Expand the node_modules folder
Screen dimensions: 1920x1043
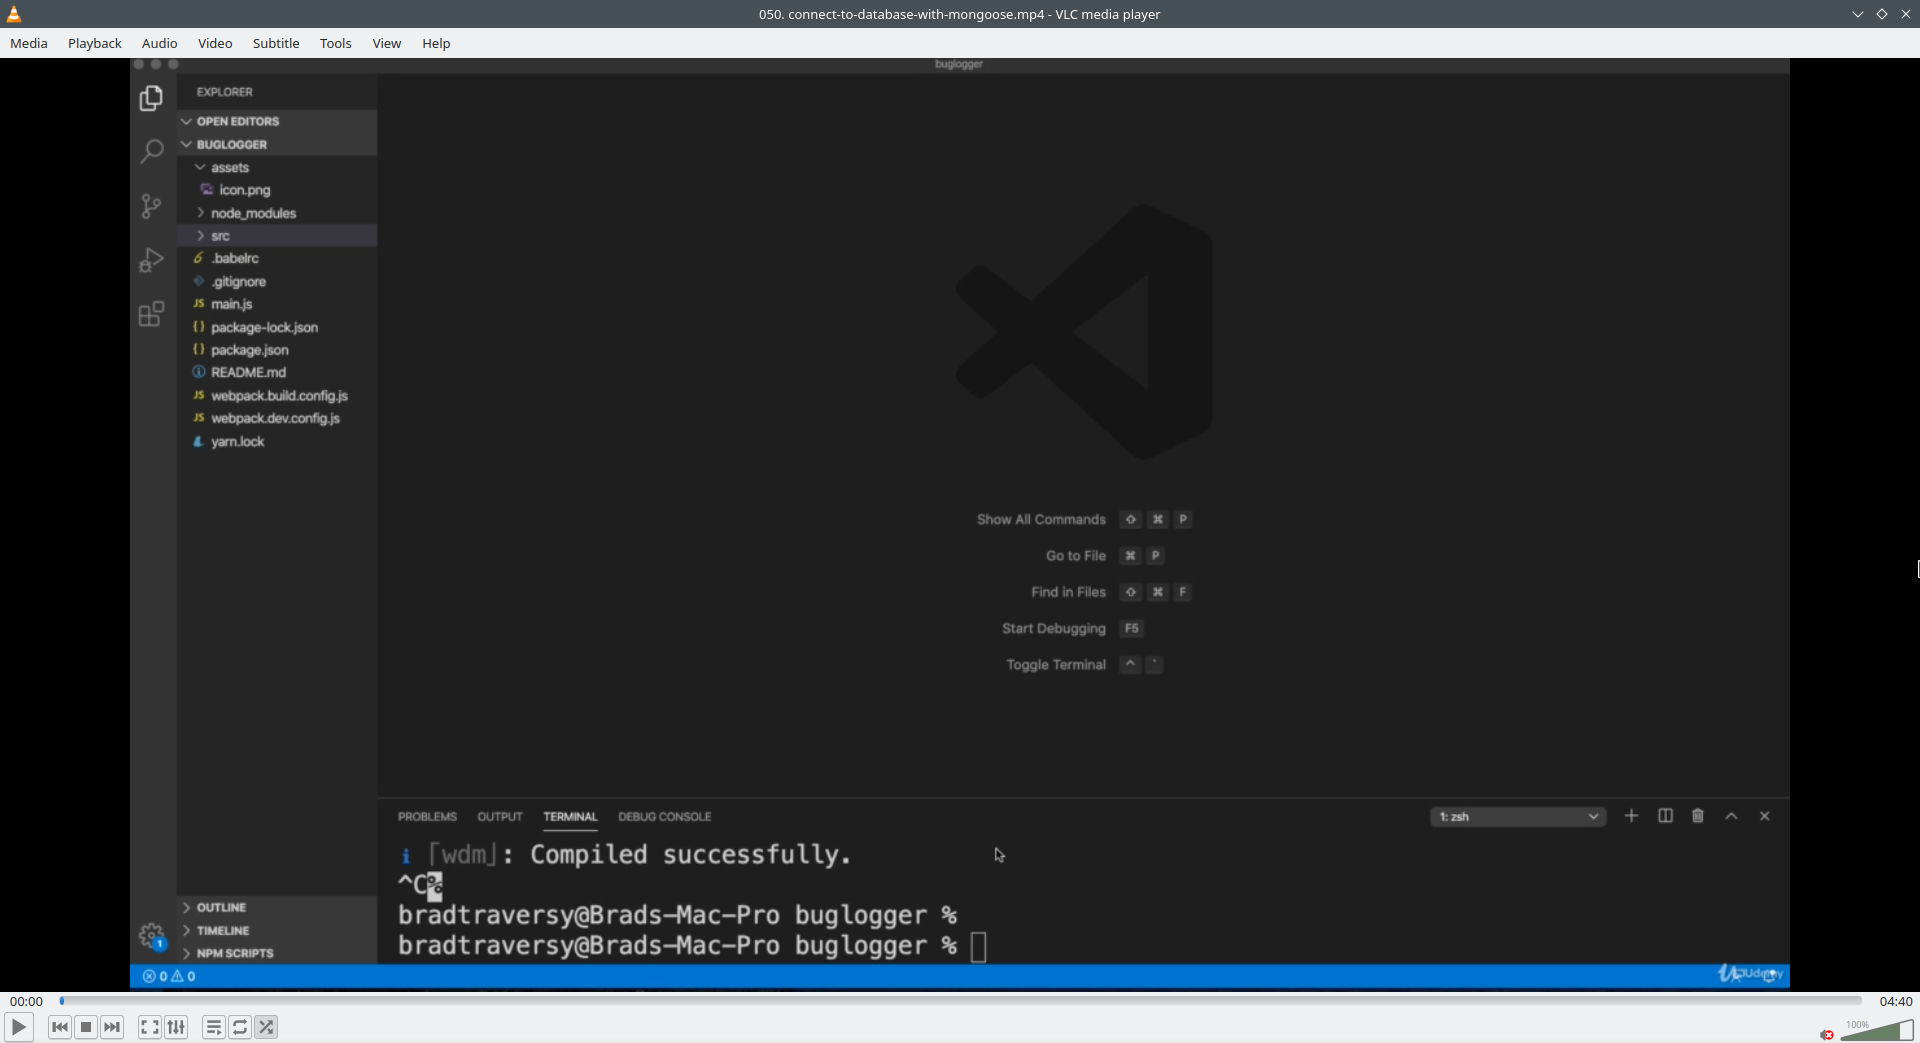277,213
